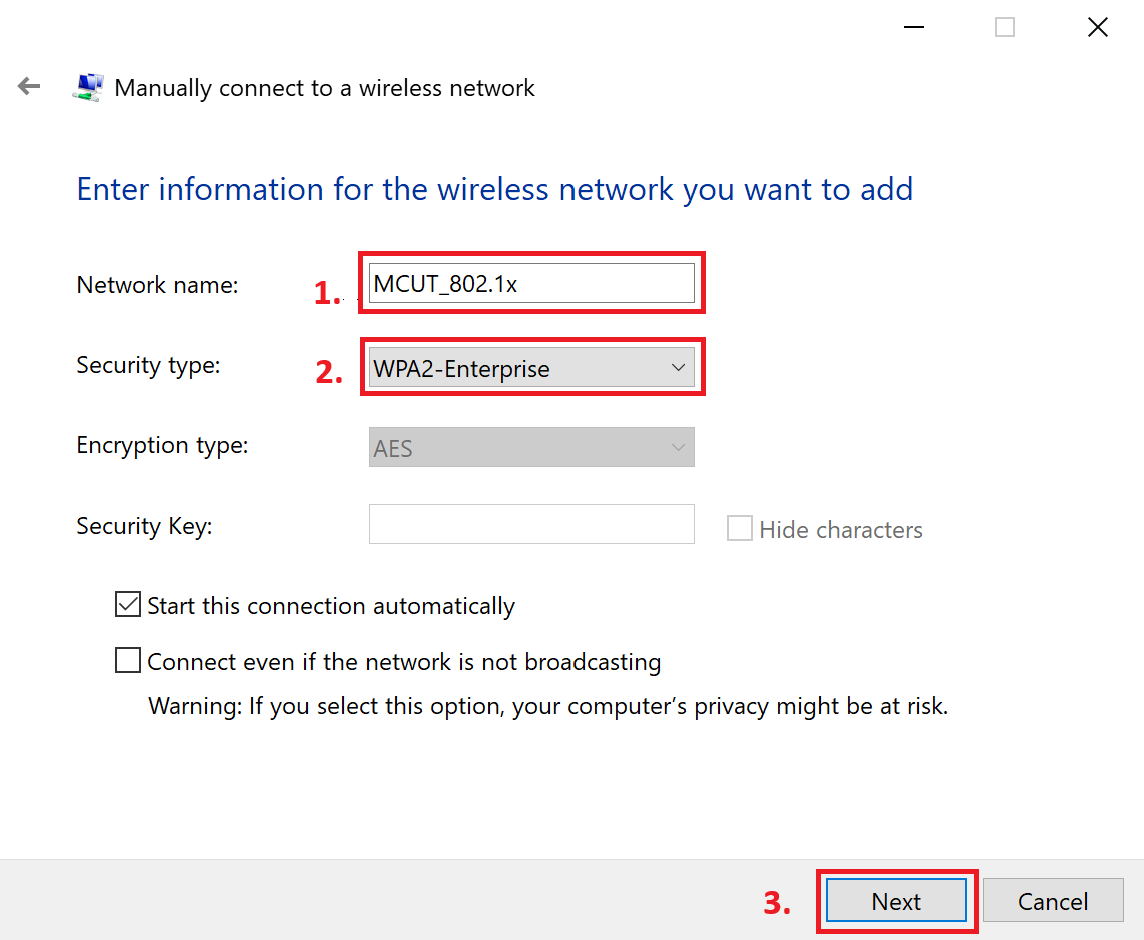
Task: Click the back arrow in the title bar
Action: point(29,87)
